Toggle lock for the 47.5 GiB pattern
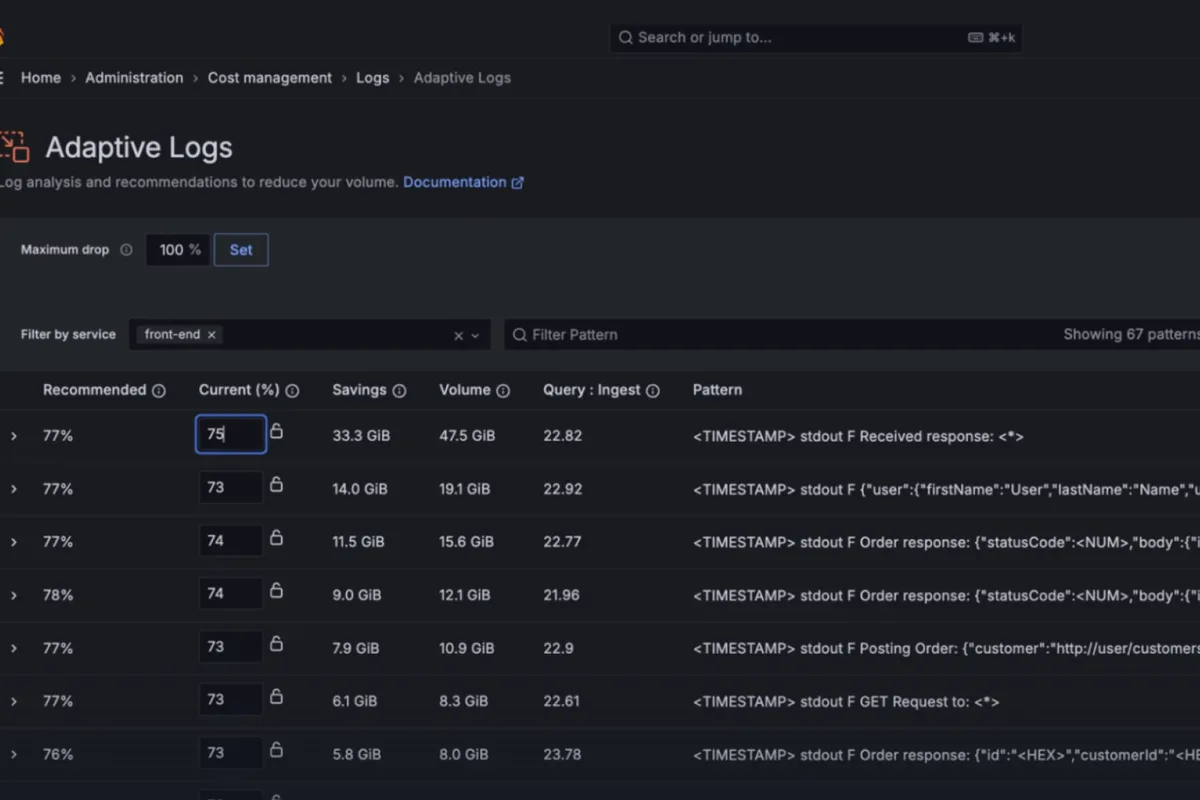 tap(277, 431)
